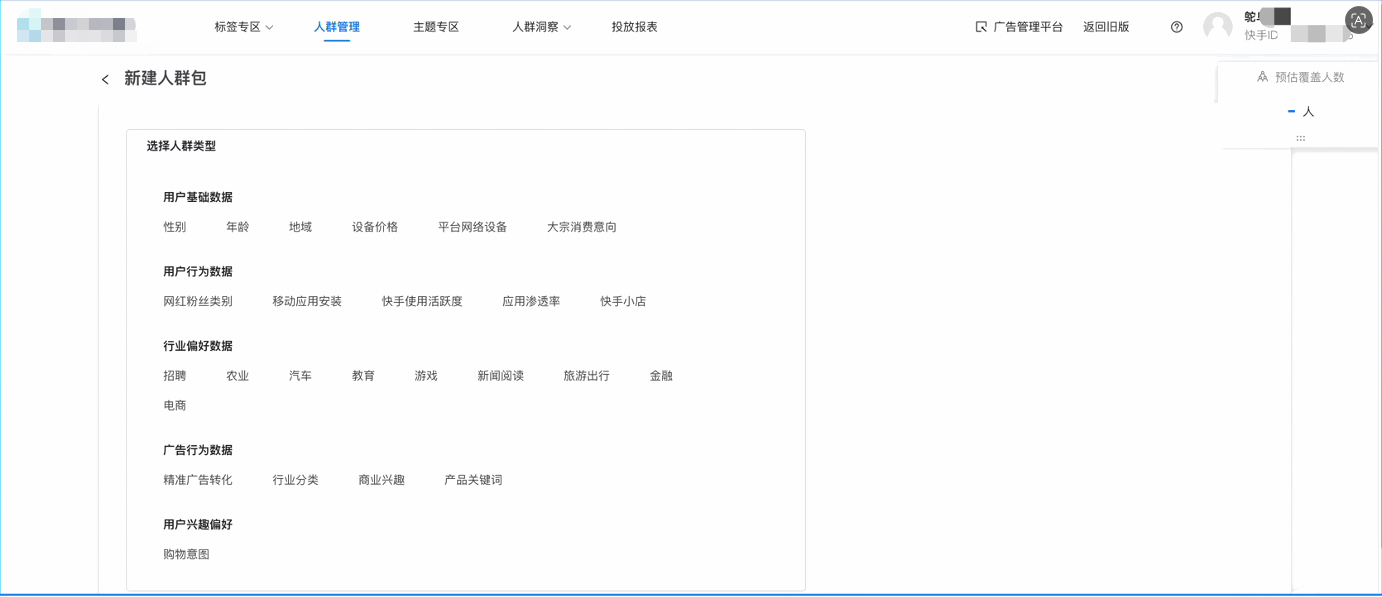Select the 旅游出行 industry preference

coord(584,375)
